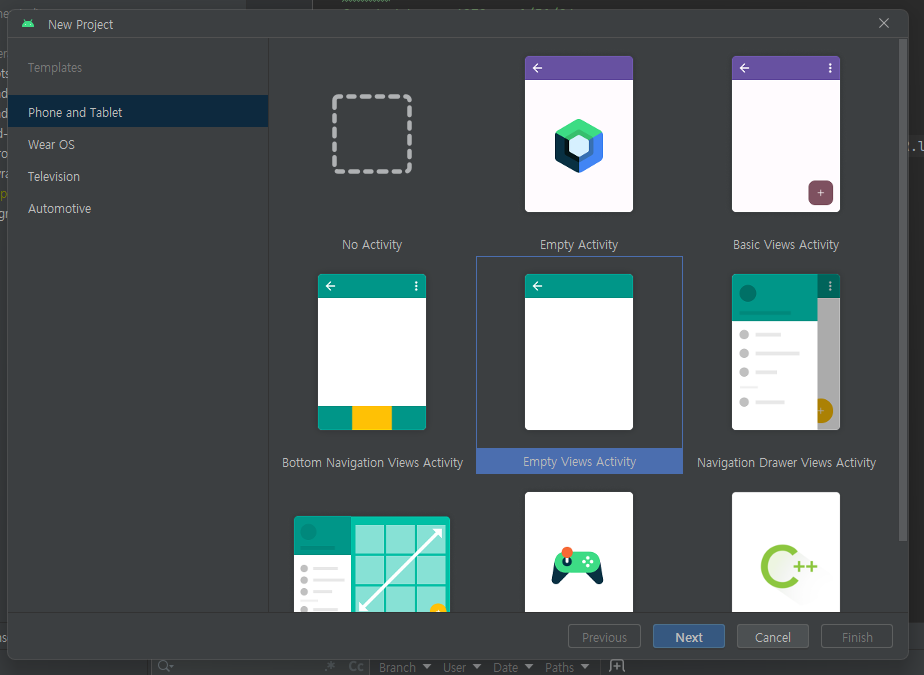Image resolution: width=924 pixels, height=675 pixels.
Task: Toggle match case Cc in background log search
Action: [x=356, y=666]
